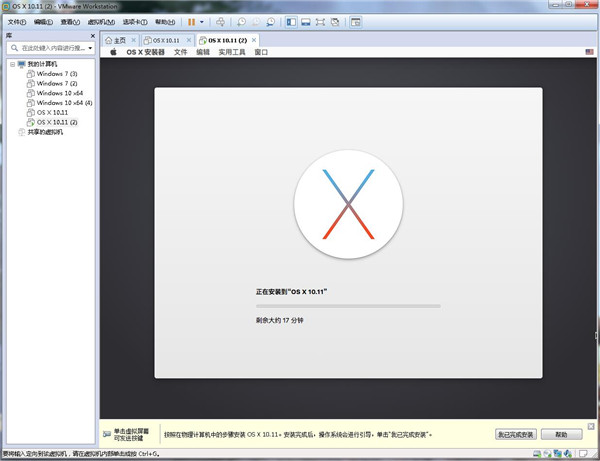Select Windows 10 x64 (4) virtual machine
This screenshot has height=461, width=600.
tap(64, 103)
